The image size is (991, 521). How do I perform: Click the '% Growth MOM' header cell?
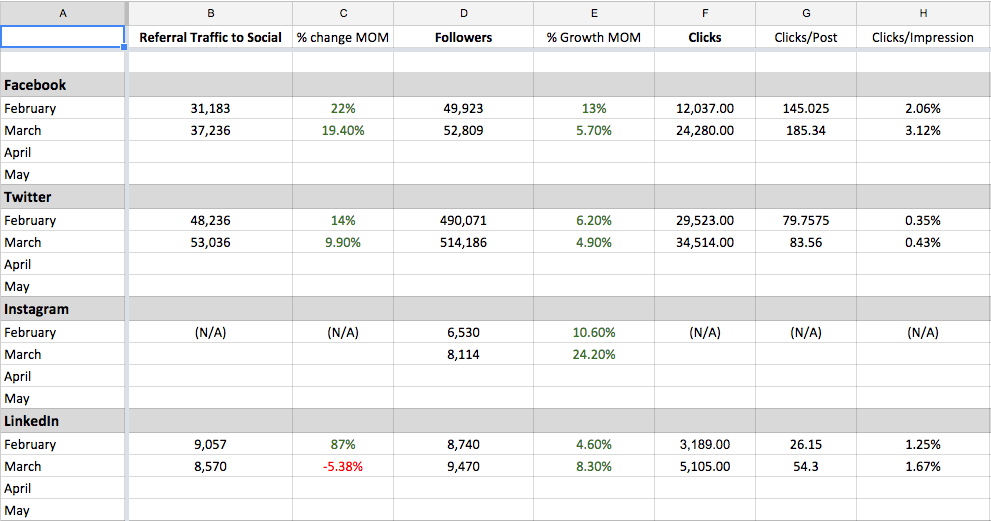[594, 37]
